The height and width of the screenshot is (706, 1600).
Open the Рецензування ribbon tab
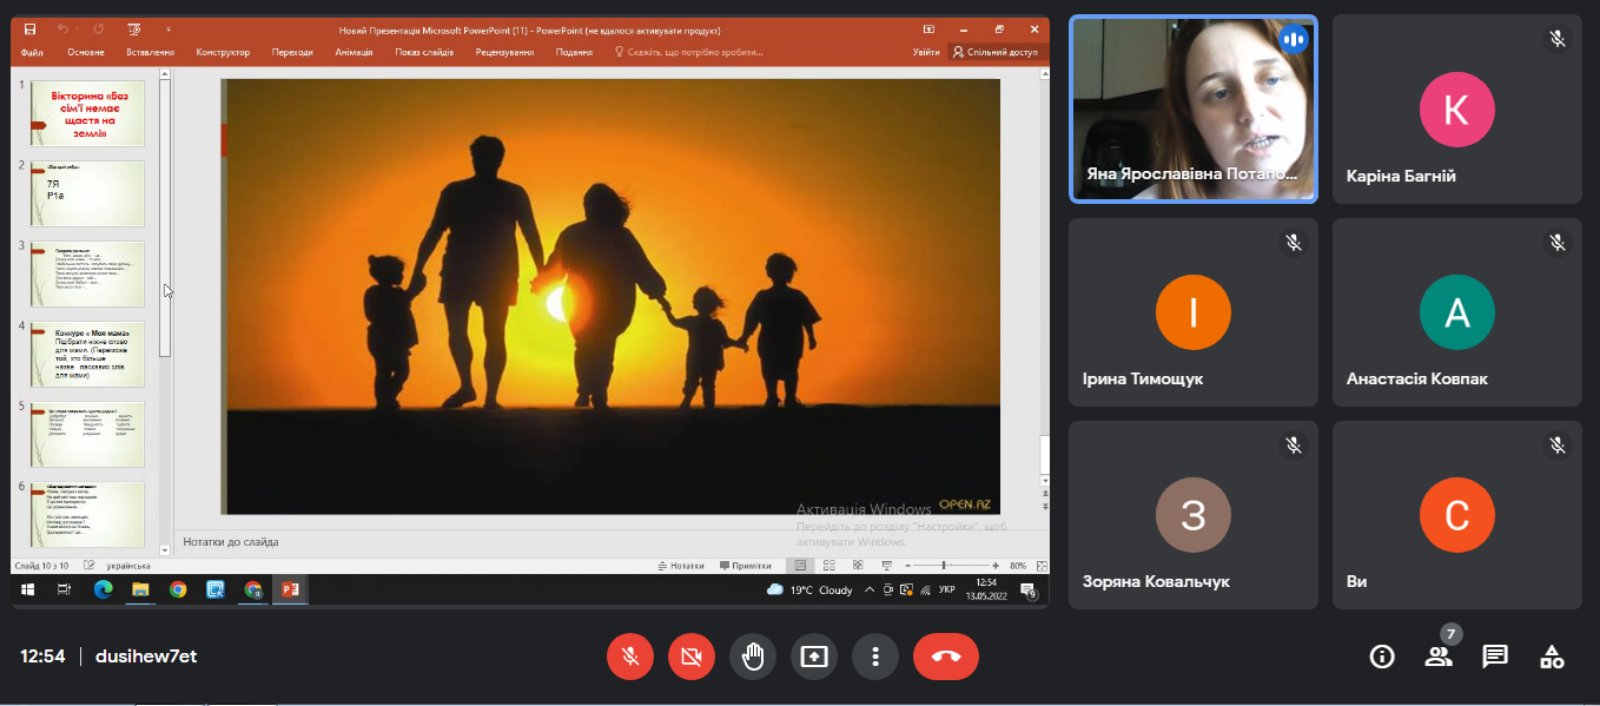(x=505, y=52)
